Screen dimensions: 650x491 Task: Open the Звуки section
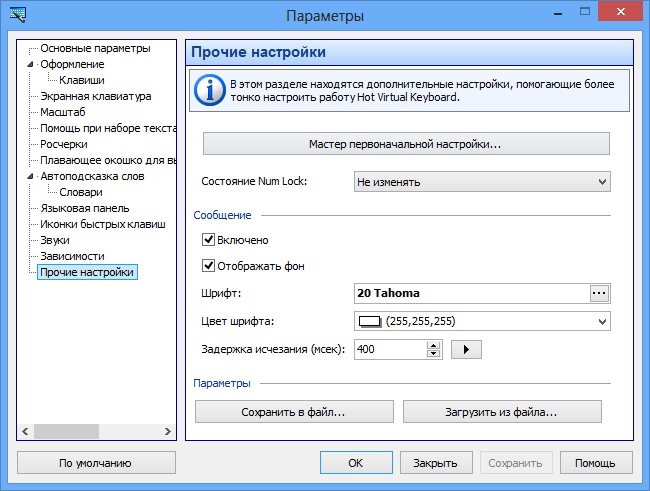[55, 240]
